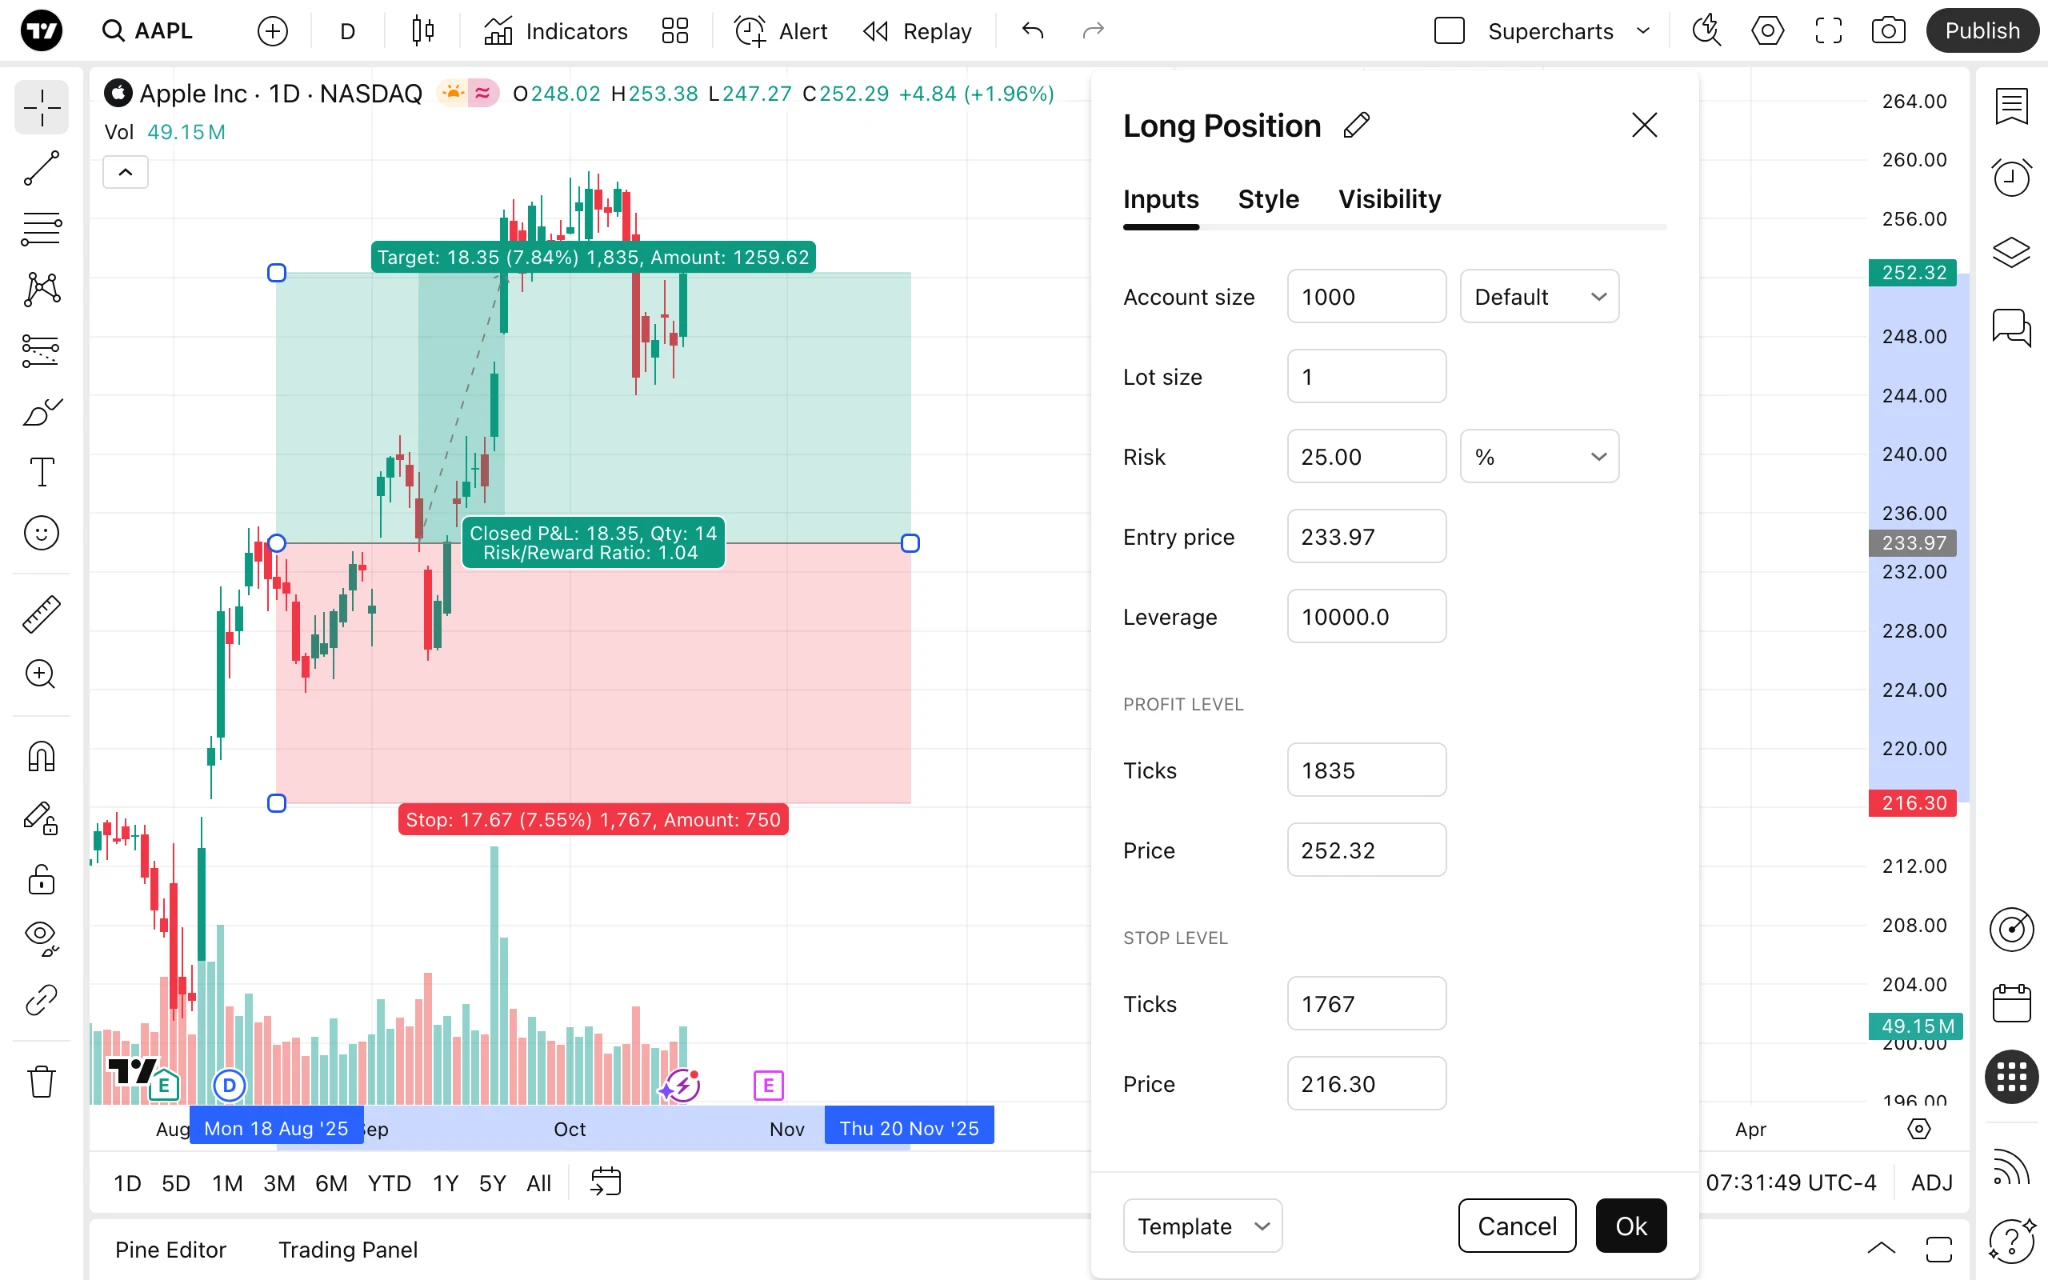Open the Risk percent unit dropdown

(x=1539, y=456)
